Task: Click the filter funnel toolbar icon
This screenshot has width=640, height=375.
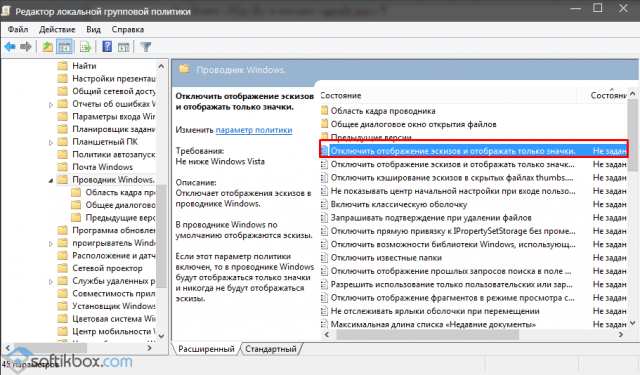Action: pos(146,47)
